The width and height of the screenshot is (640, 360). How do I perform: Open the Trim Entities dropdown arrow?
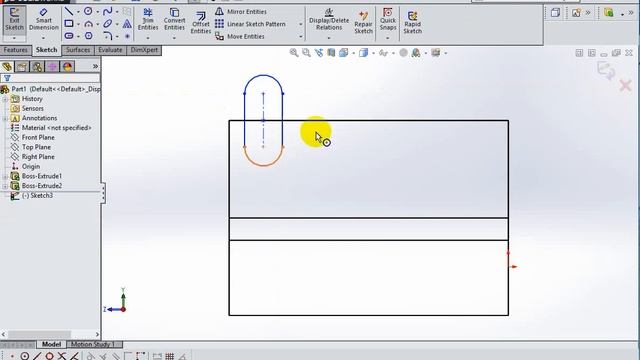[148, 38]
